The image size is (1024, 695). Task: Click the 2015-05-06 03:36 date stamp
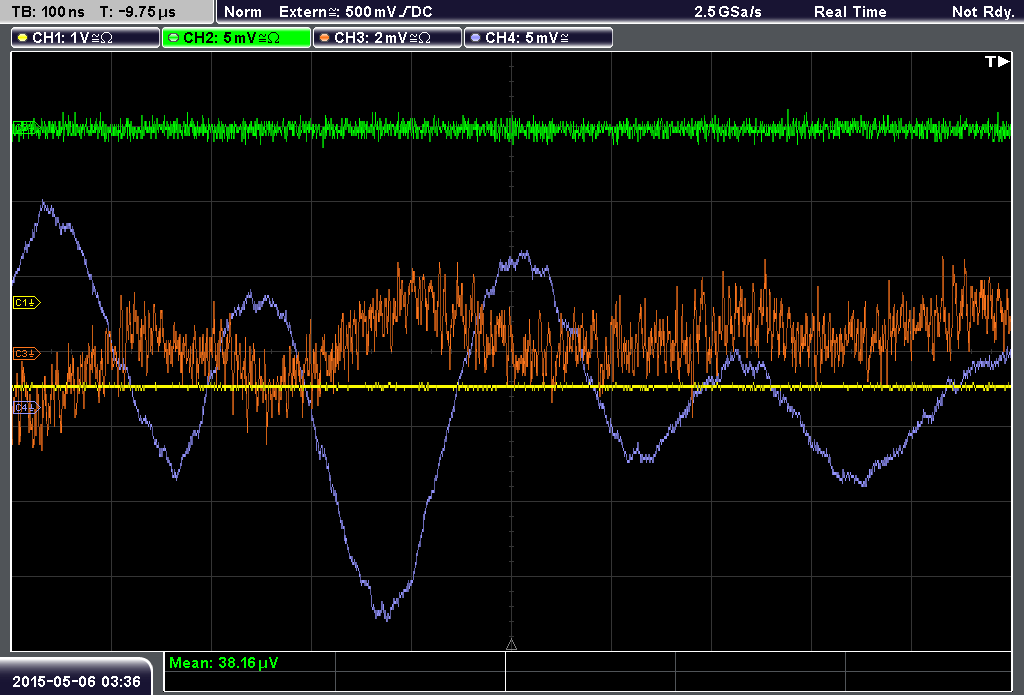(x=76, y=681)
